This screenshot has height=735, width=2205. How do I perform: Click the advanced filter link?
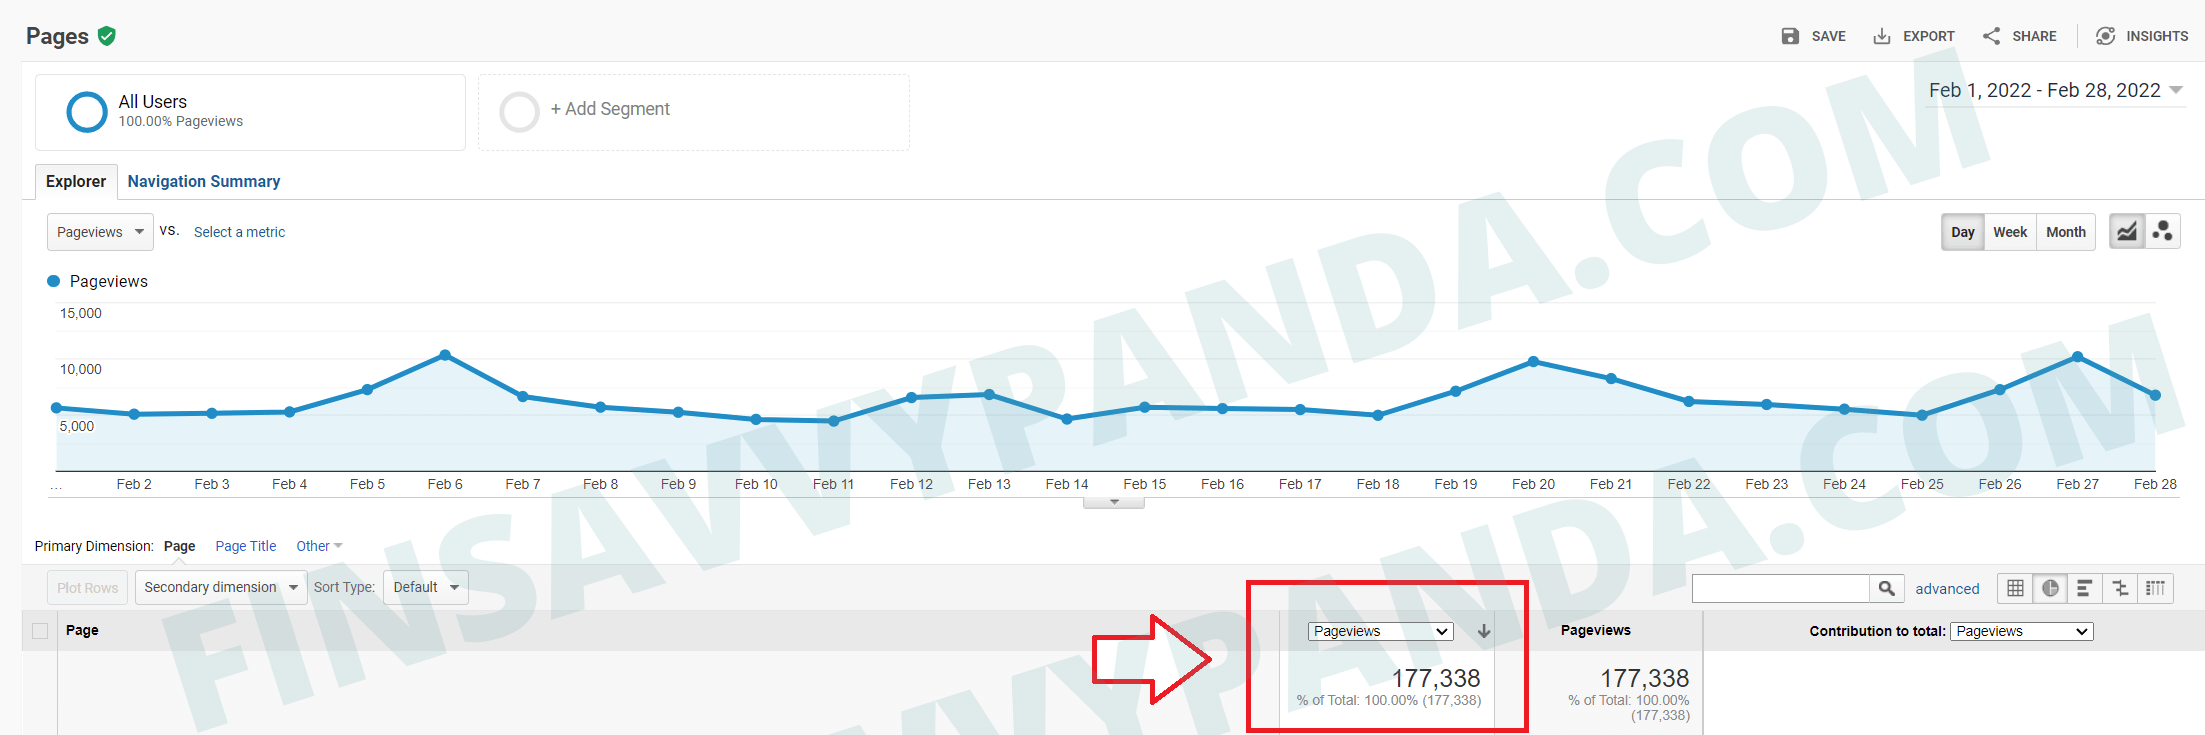[x=1947, y=589]
